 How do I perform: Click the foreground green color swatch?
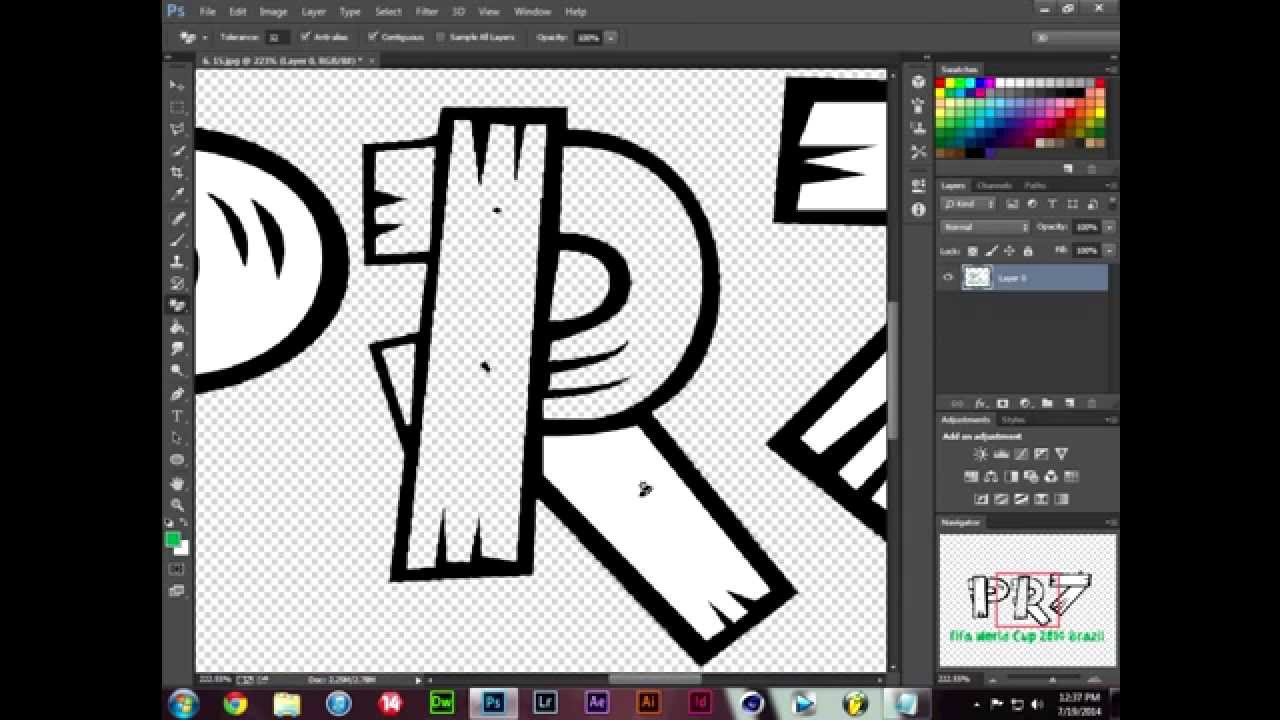click(x=172, y=539)
